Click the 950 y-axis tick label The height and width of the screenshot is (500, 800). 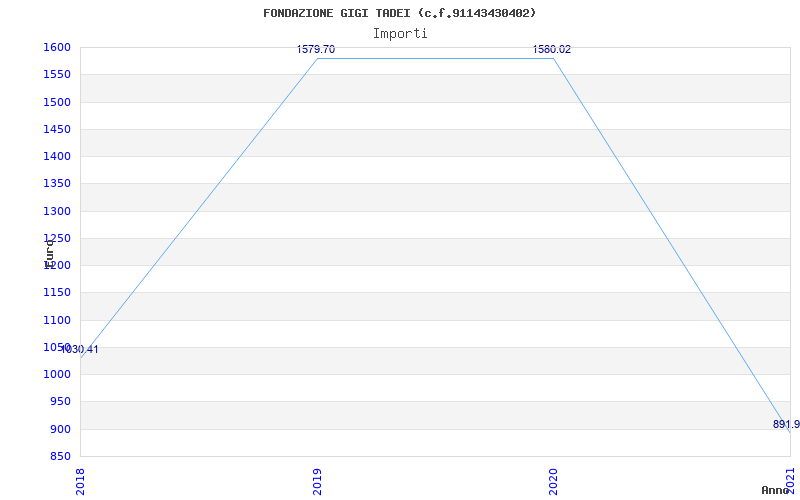click(x=60, y=402)
